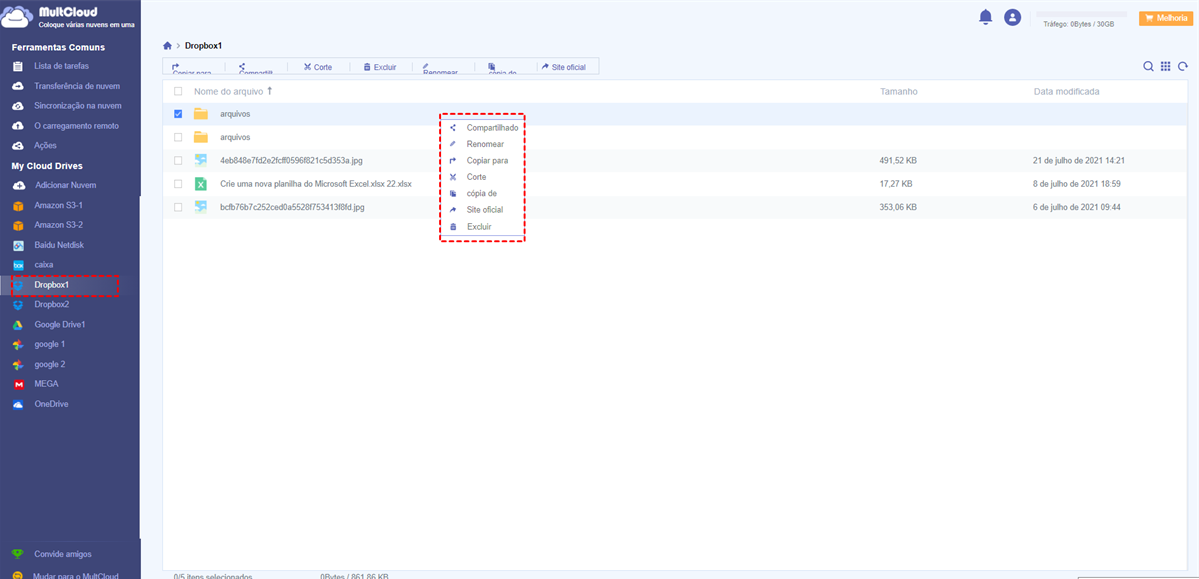Select OneDrive drive
The width and height of the screenshot is (1199, 579).
(x=51, y=404)
